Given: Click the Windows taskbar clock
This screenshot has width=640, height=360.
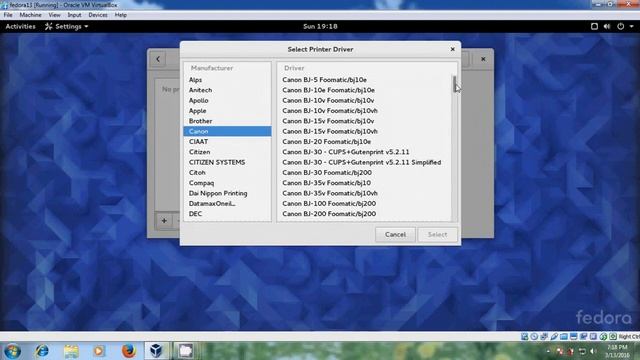Looking at the screenshot, I should click(617, 351).
